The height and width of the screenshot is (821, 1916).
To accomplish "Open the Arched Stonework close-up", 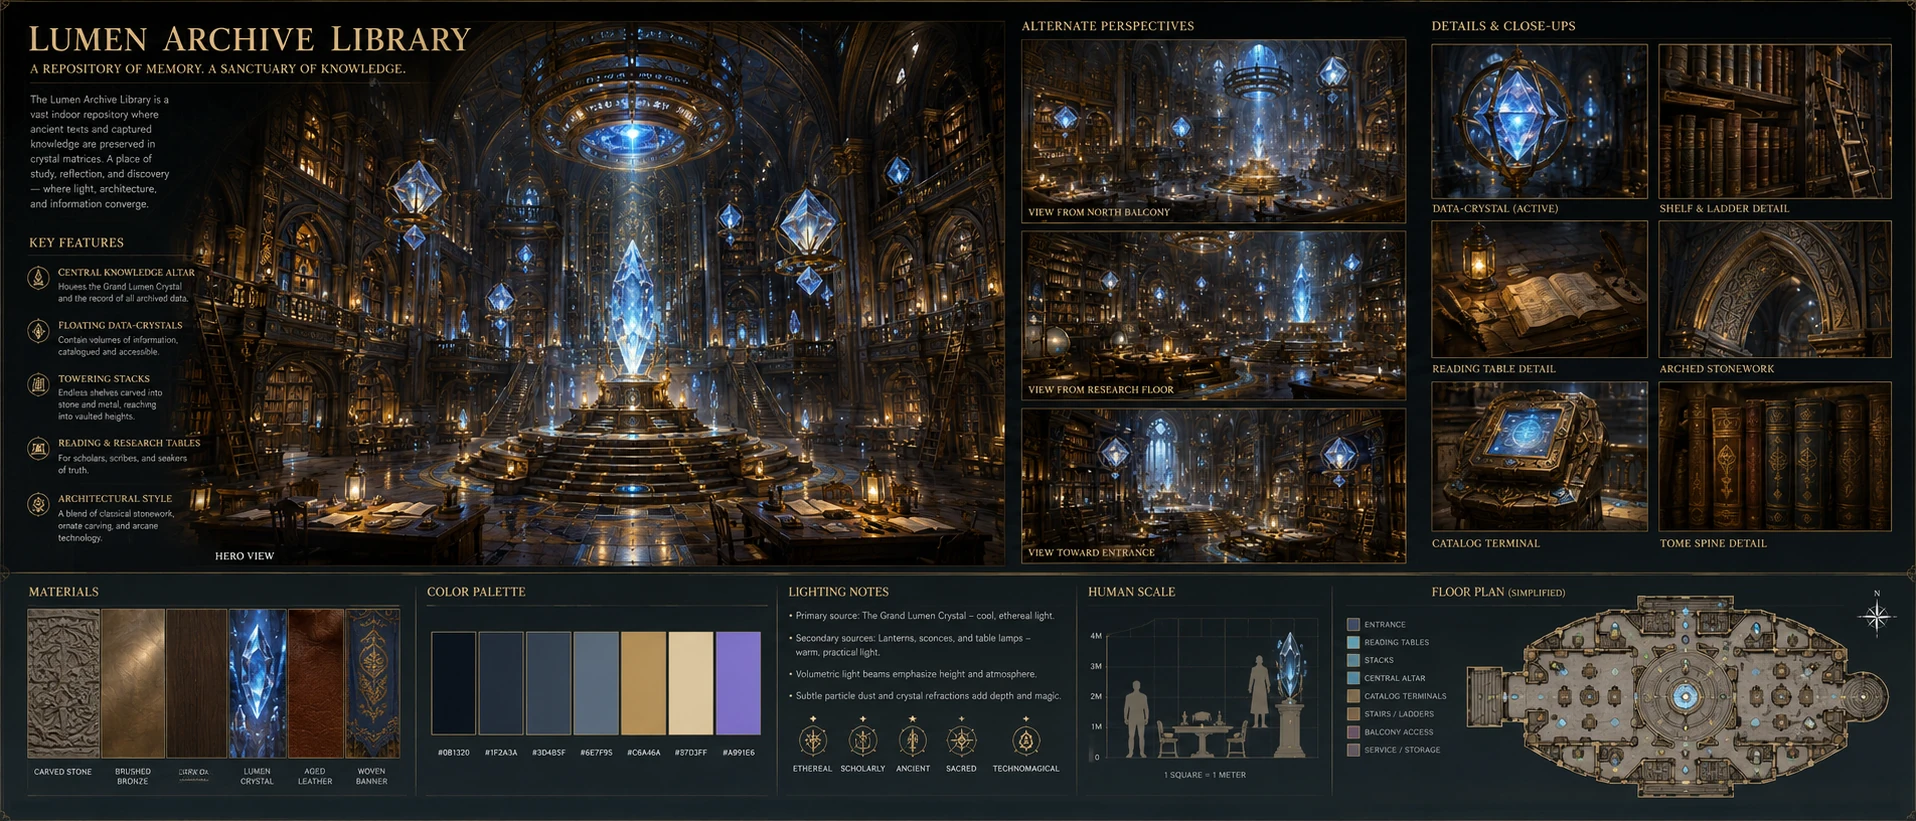I will 1775,289.
